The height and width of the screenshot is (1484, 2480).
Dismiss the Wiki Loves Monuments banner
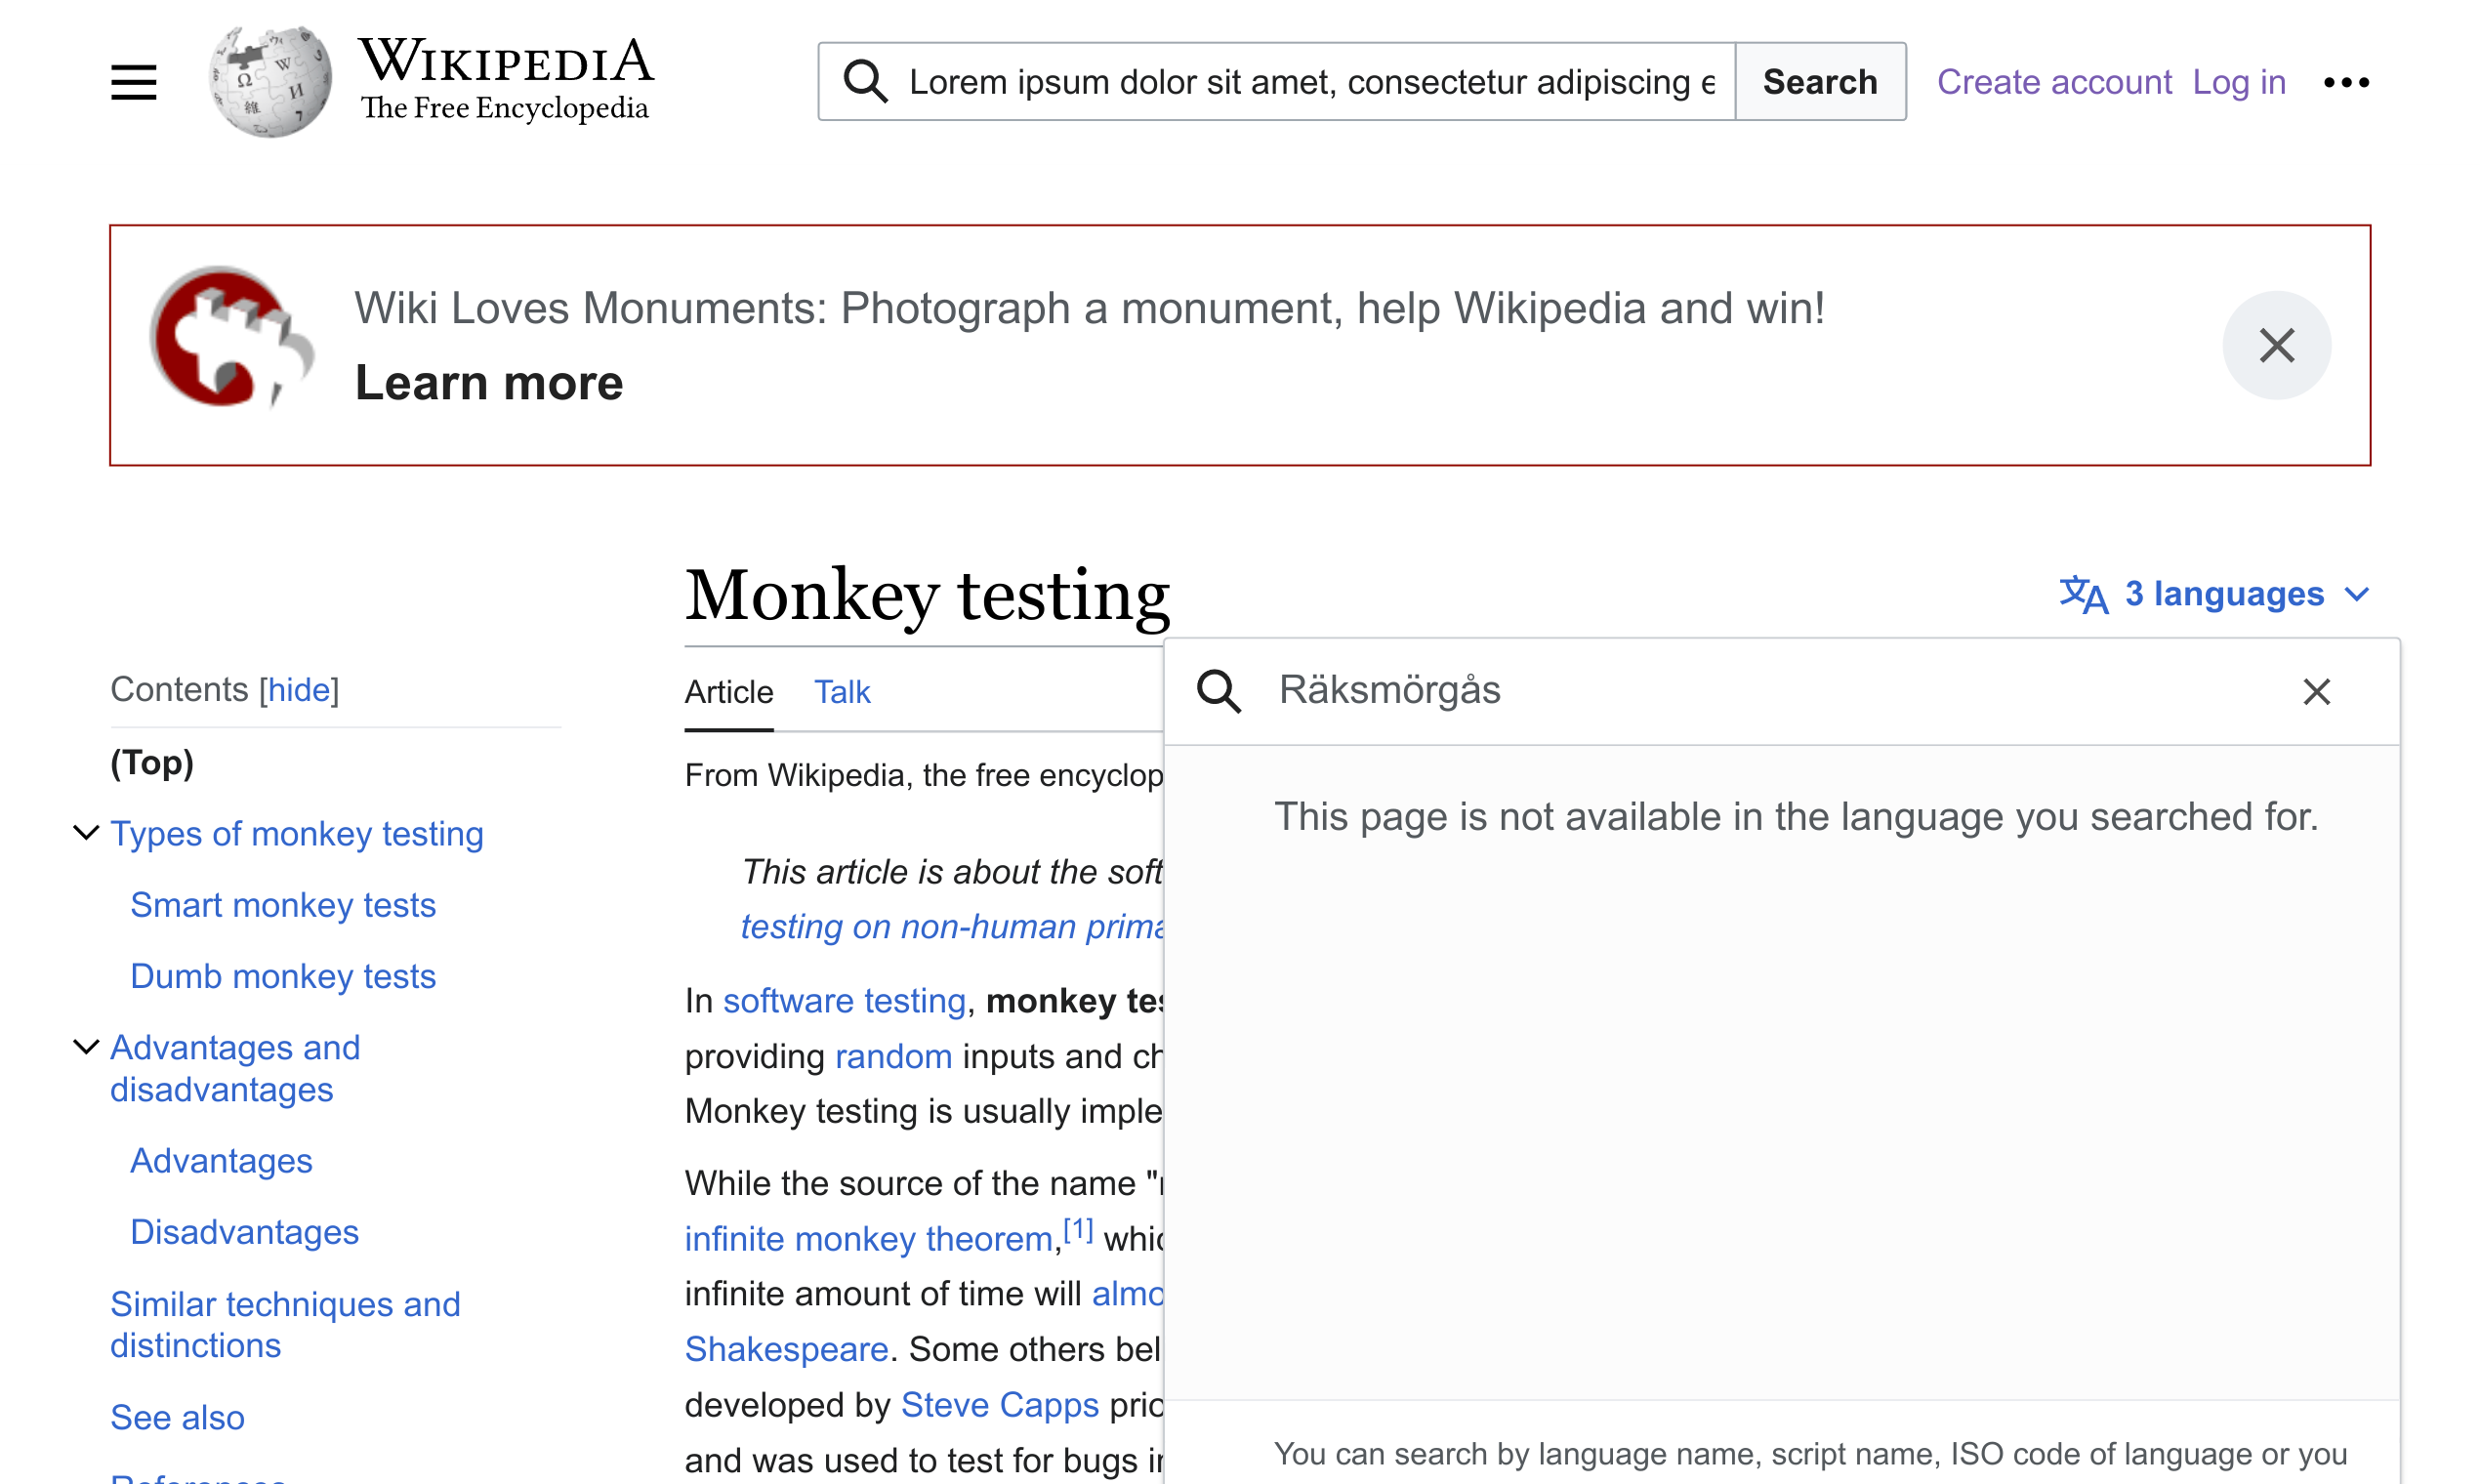(x=2276, y=345)
